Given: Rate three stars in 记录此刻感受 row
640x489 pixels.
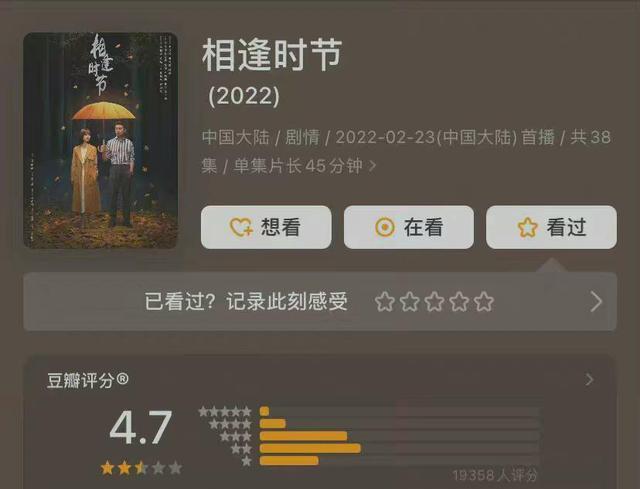Looking at the screenshot, I should [434, 302].
